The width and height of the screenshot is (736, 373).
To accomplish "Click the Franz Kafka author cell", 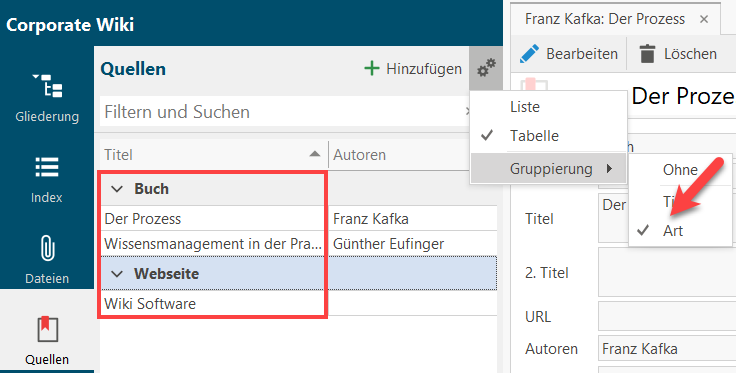I will (413, 219).
